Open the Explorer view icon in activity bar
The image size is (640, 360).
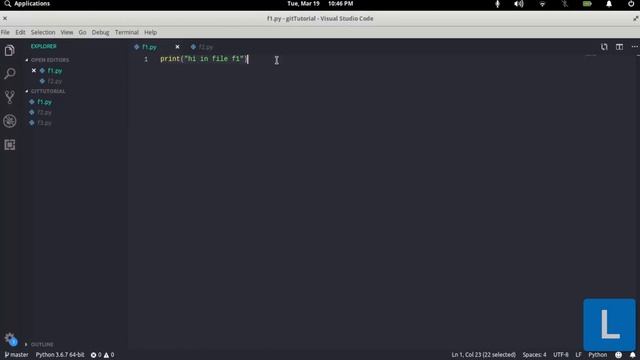[10, 50]
